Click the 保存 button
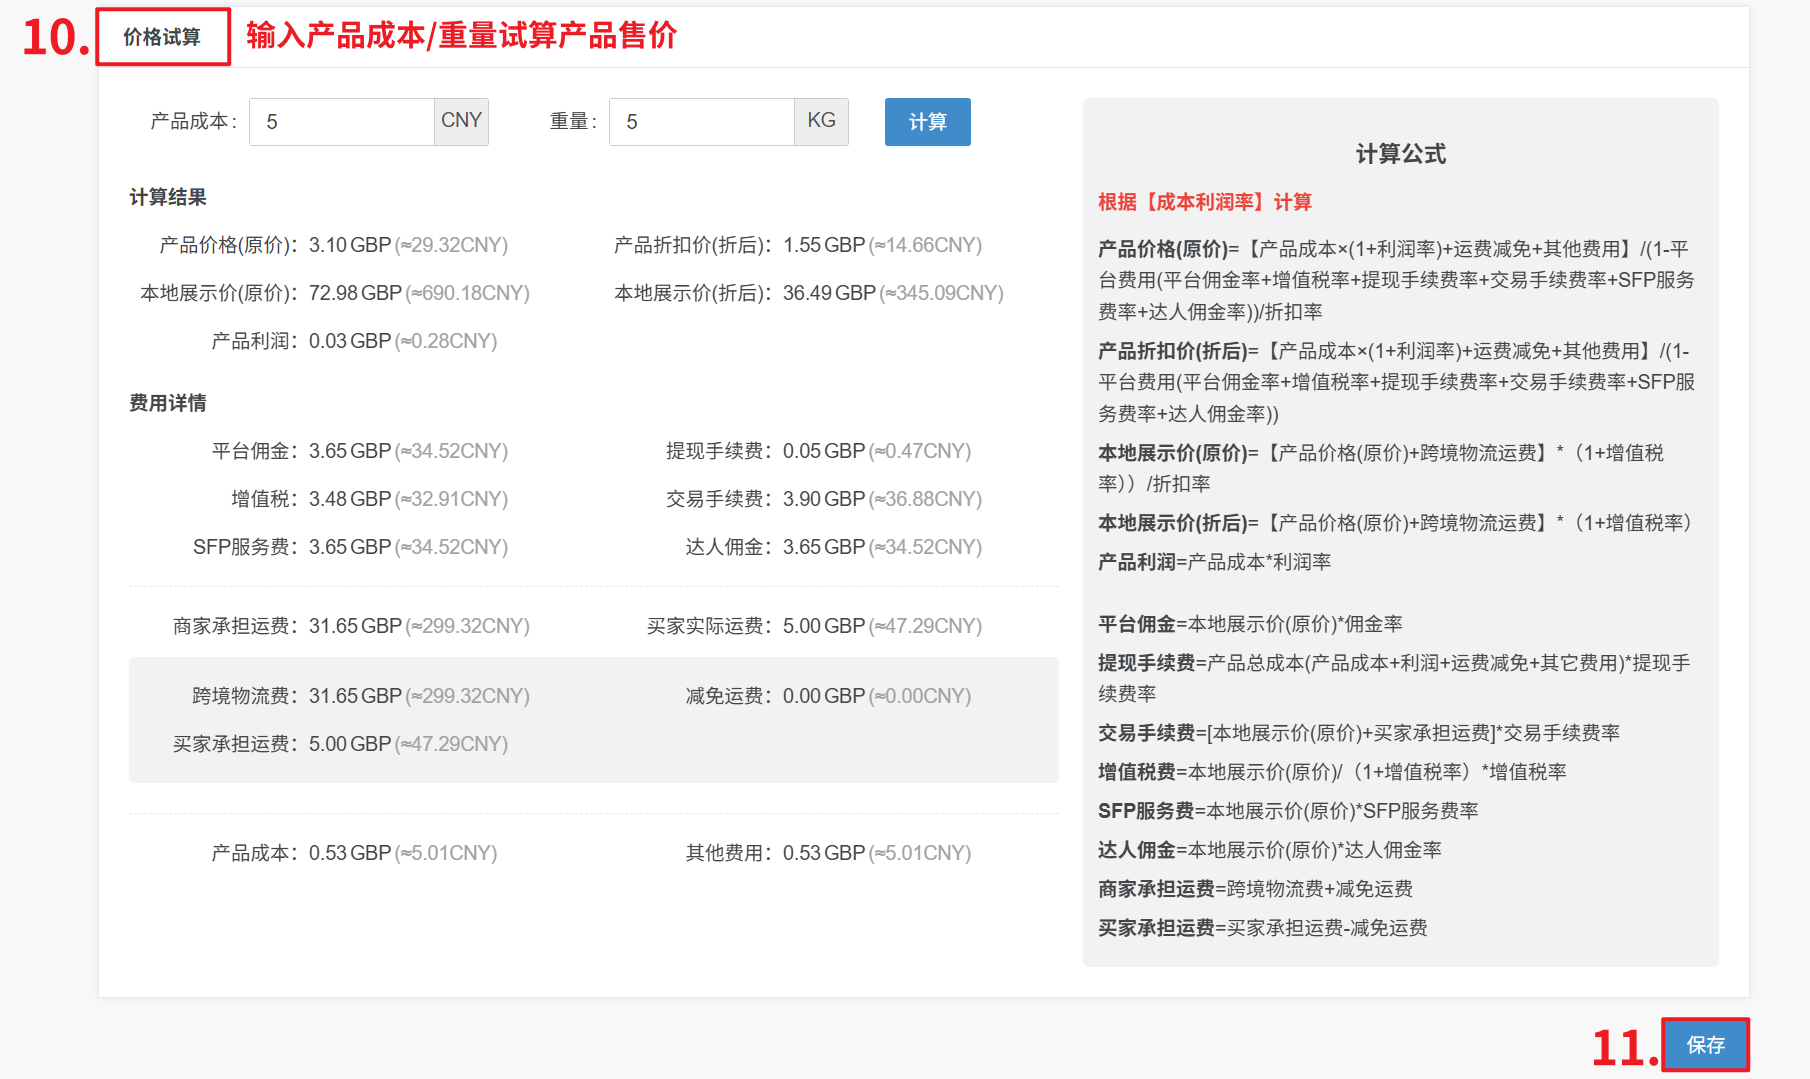Image resolution: width=1810 pixels, height=1079 pixels. (x=1705, y=1045)
